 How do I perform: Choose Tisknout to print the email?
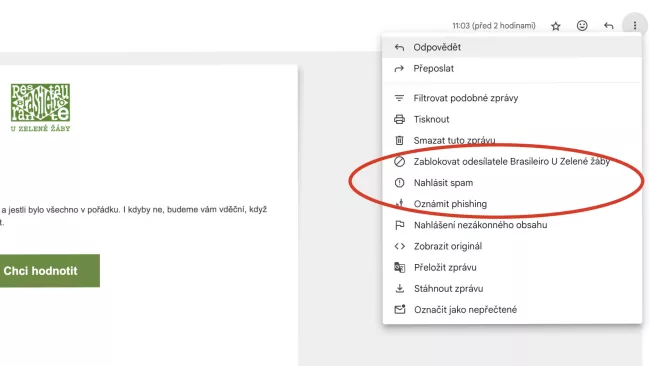click(512, 119)
